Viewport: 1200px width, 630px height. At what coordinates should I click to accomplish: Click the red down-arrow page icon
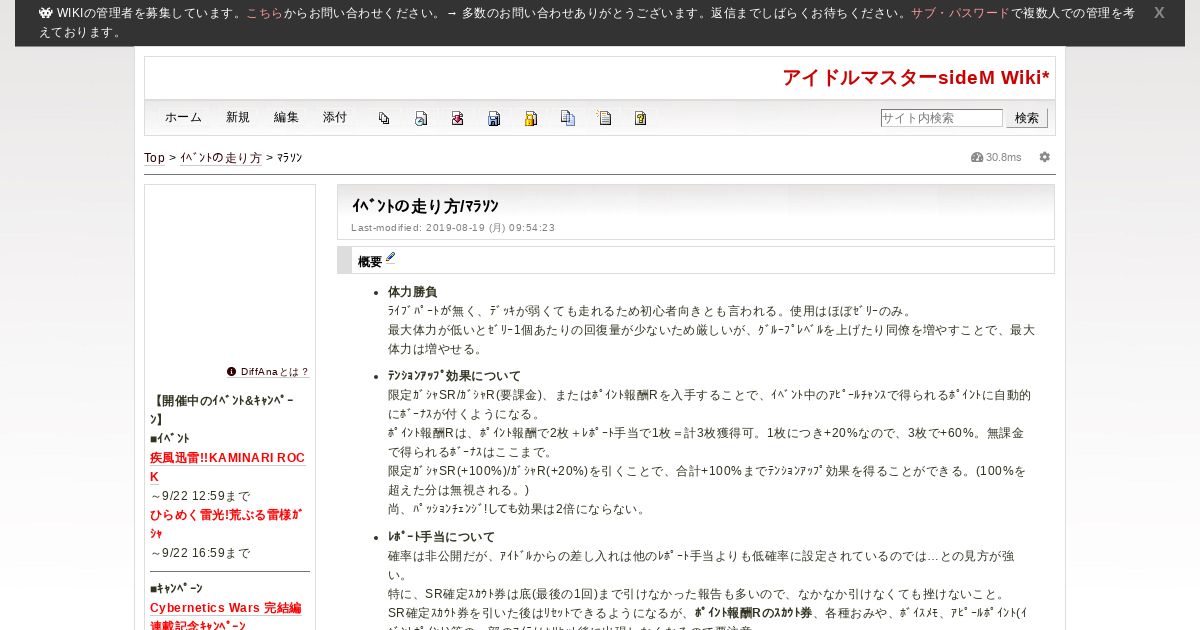[x=457, y=118]
